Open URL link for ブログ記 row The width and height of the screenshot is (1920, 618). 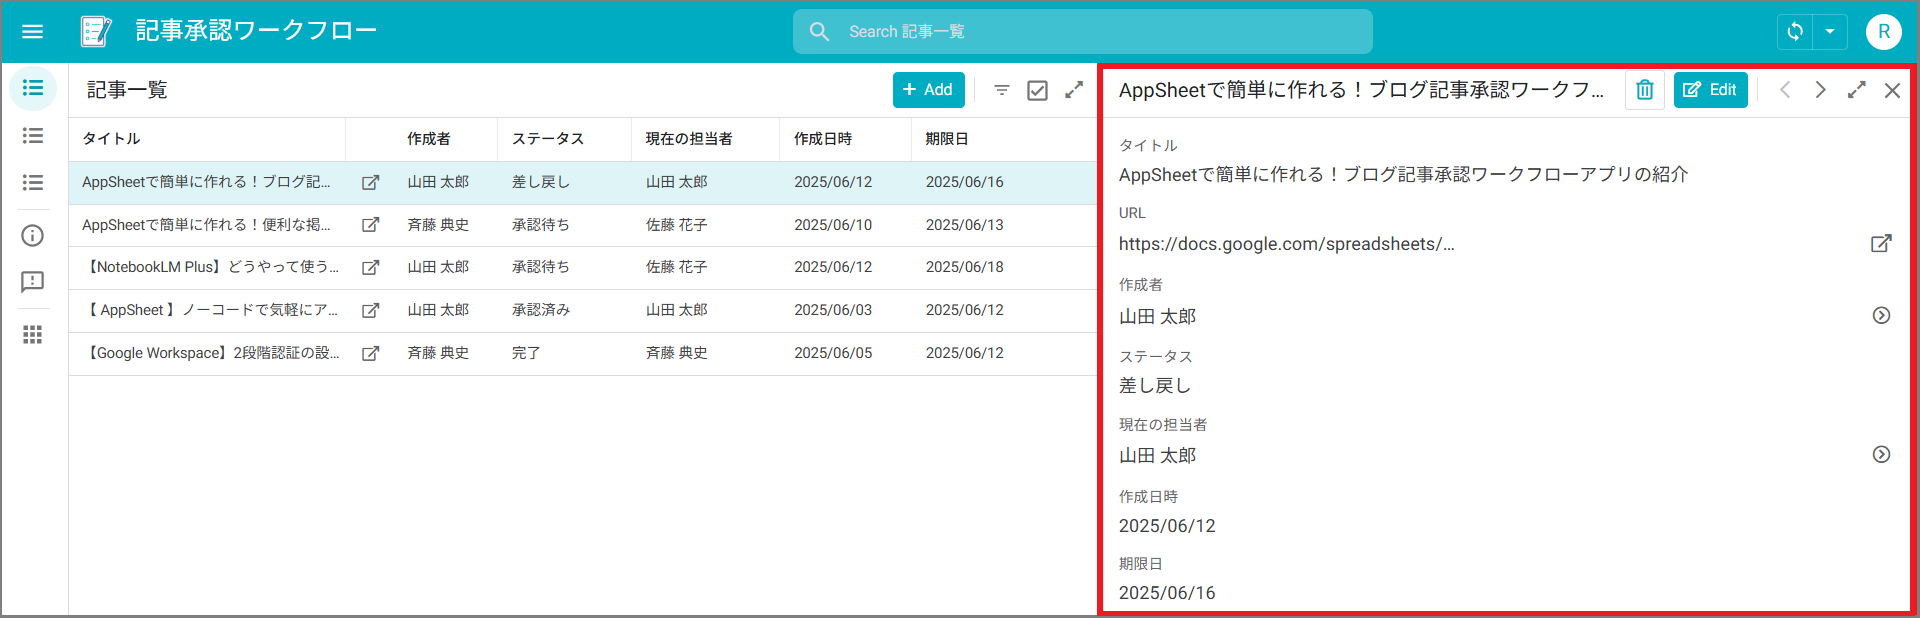click(x=370, y=182)
